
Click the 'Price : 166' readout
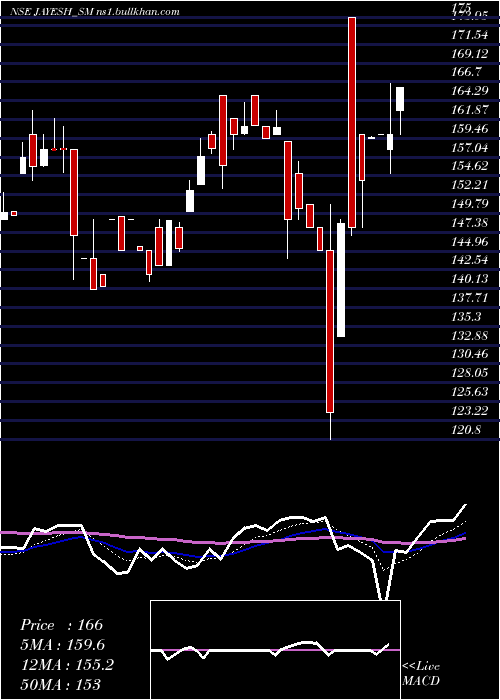(x=62, y=625)
